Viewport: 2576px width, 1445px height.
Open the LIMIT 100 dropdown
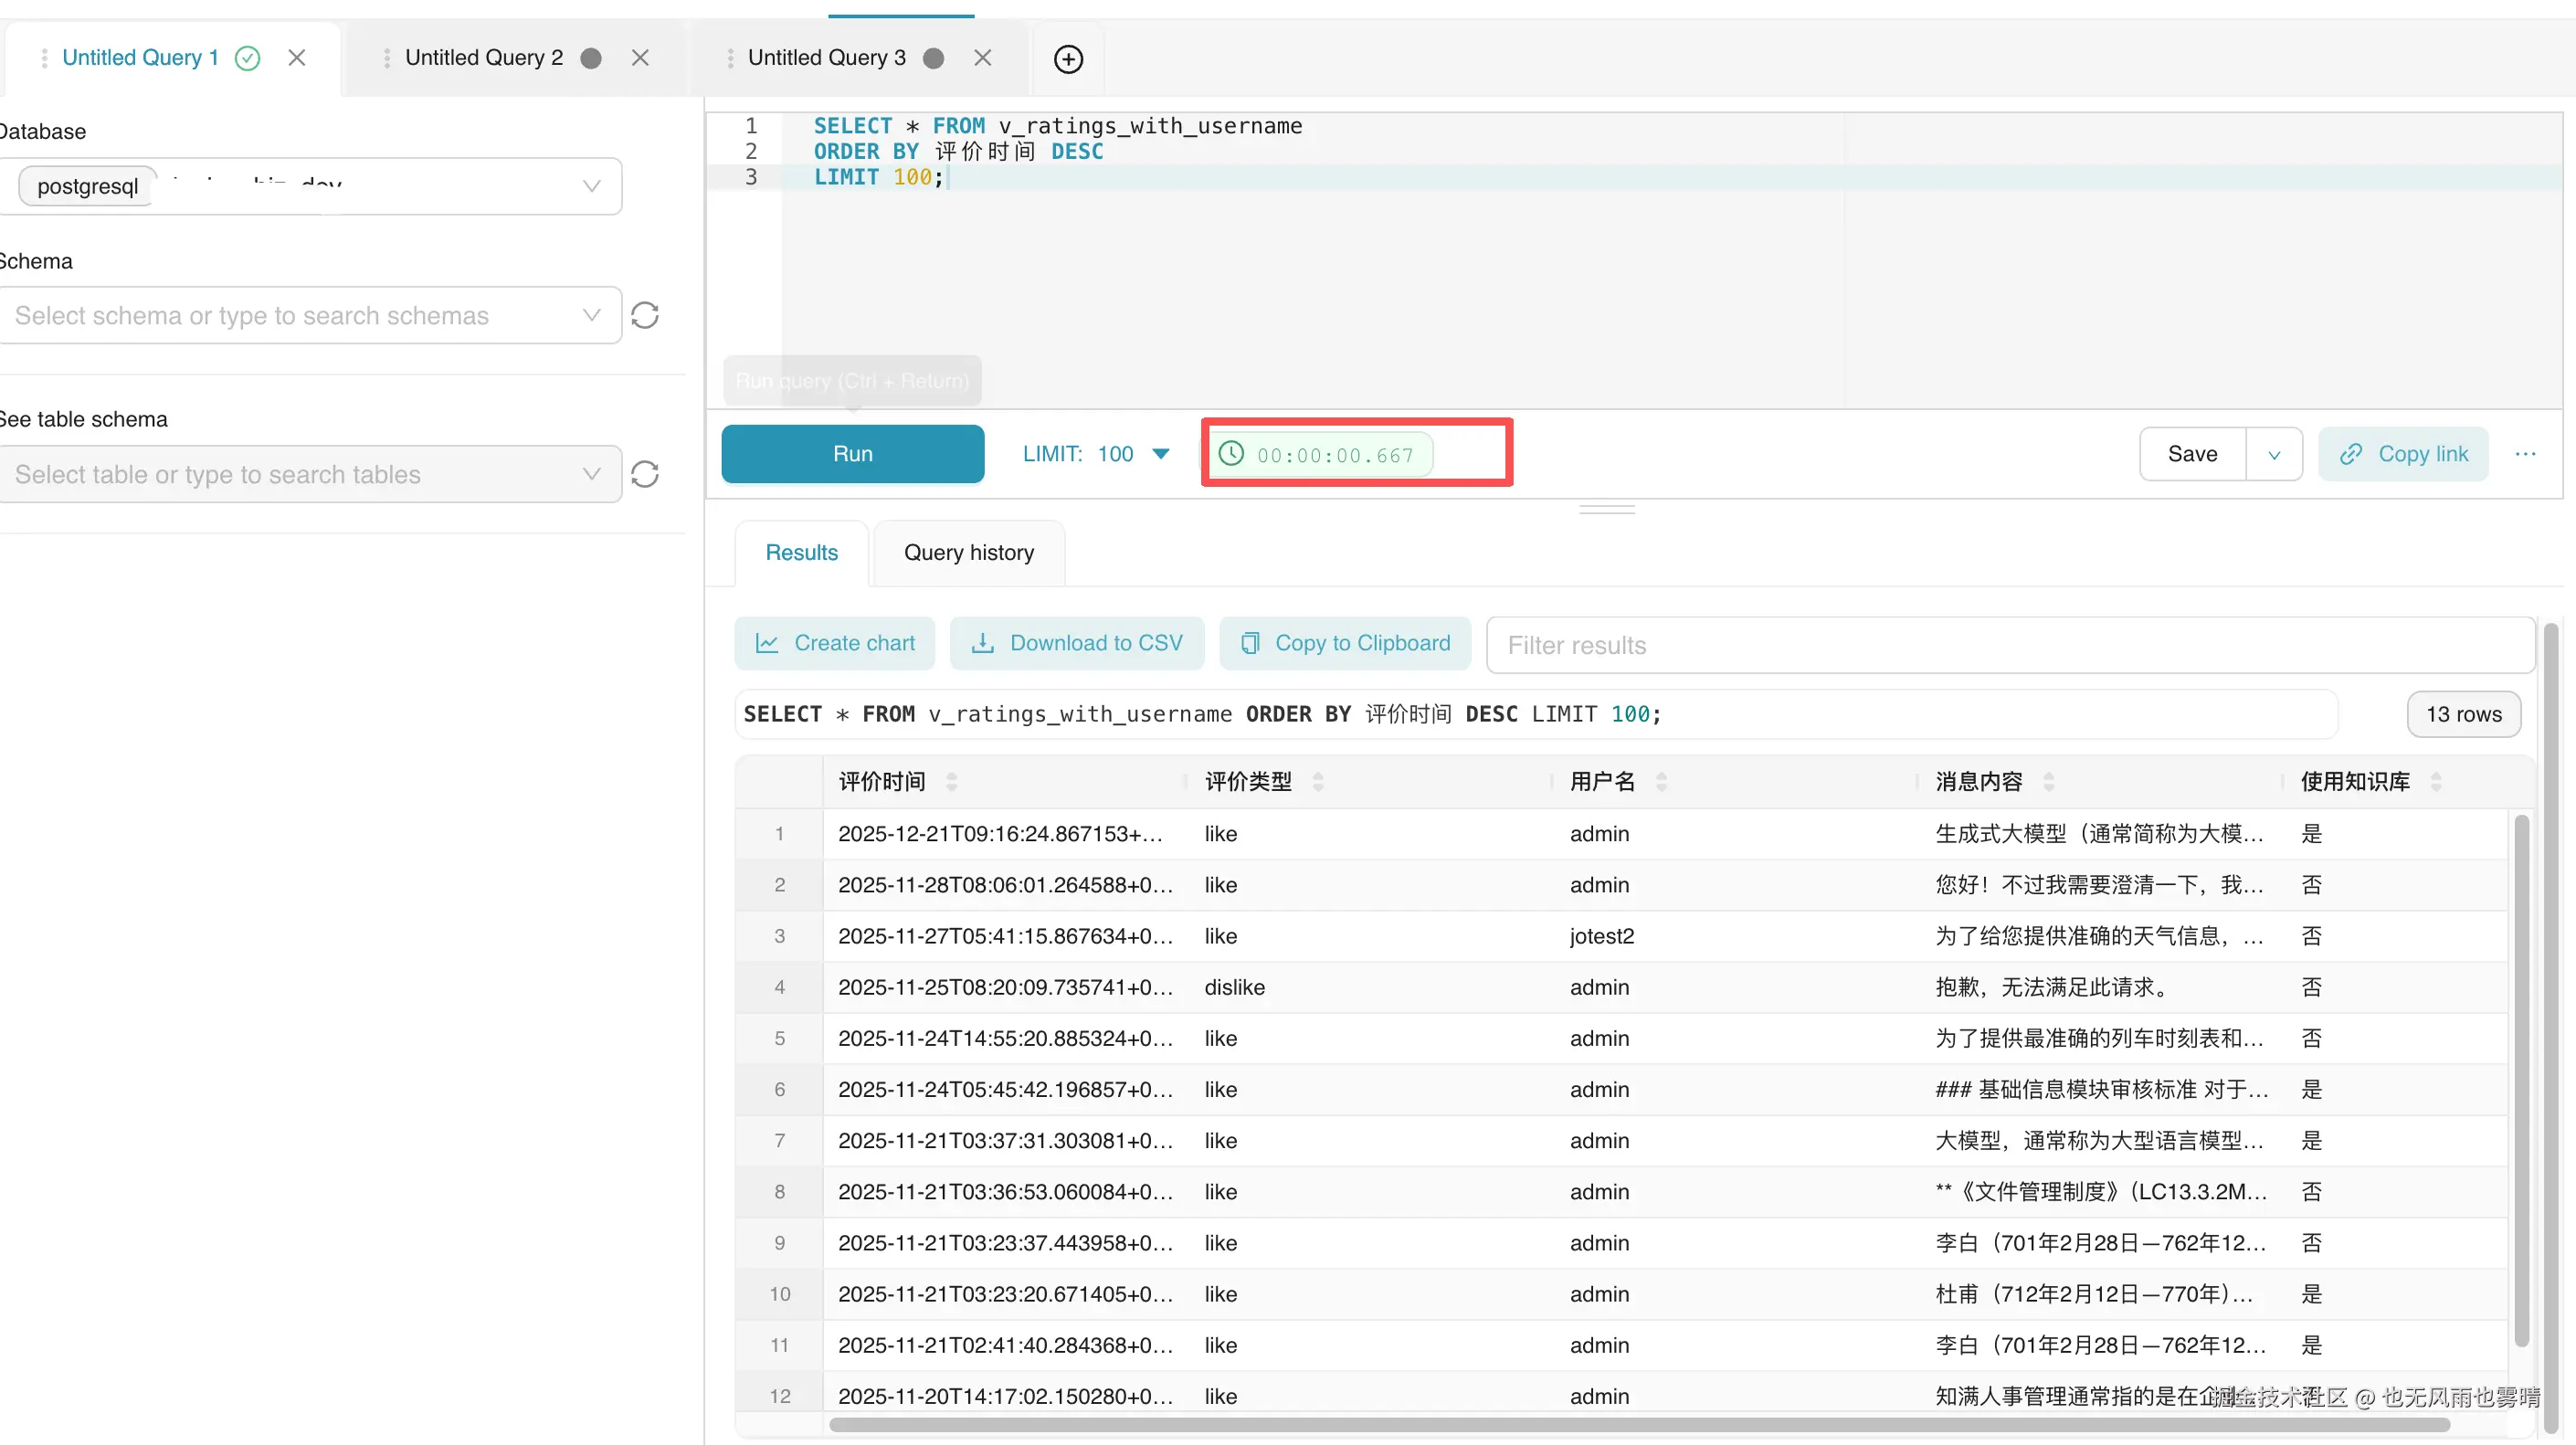(1159, 454)
